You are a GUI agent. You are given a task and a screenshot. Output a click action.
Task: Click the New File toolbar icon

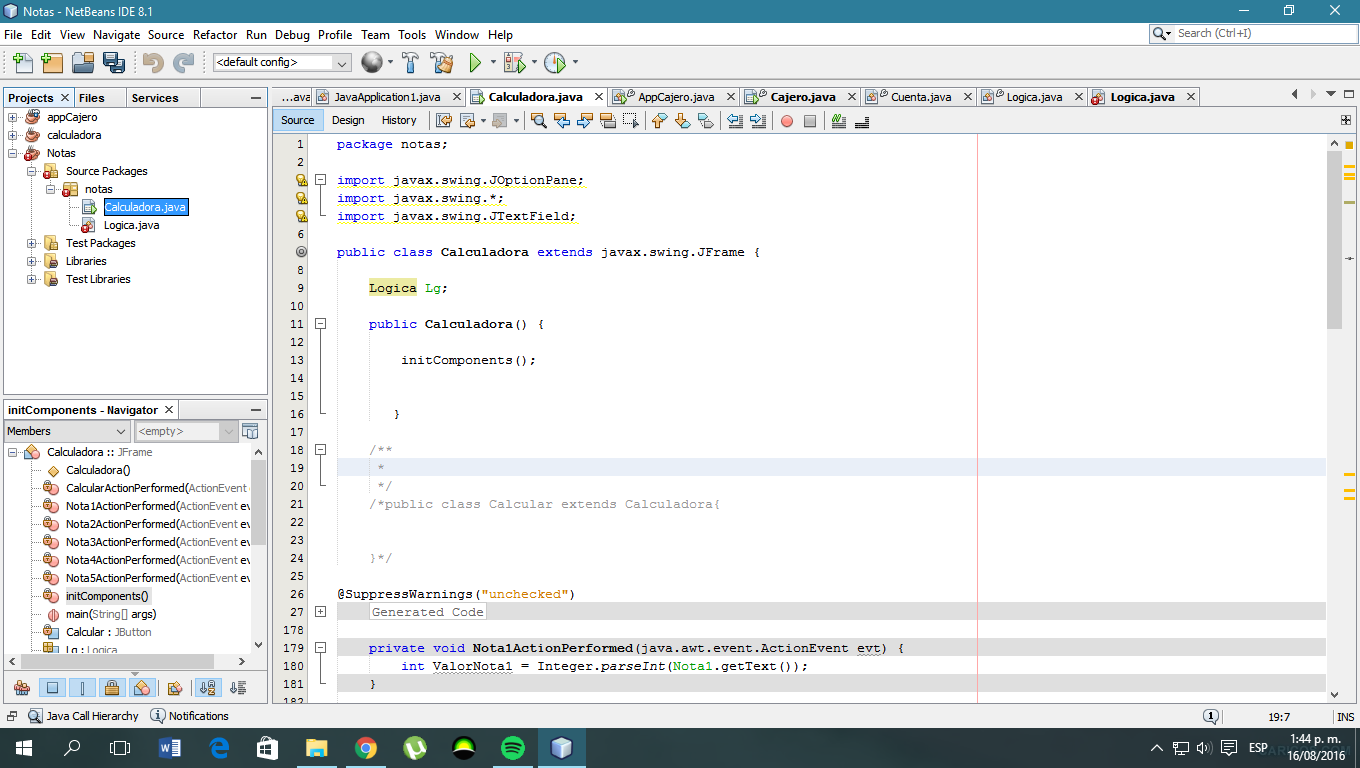[x=22, y=62]
